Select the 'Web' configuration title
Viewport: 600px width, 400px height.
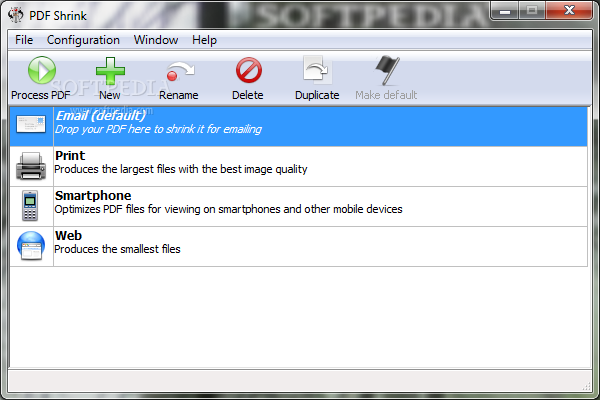coord(68,235)
